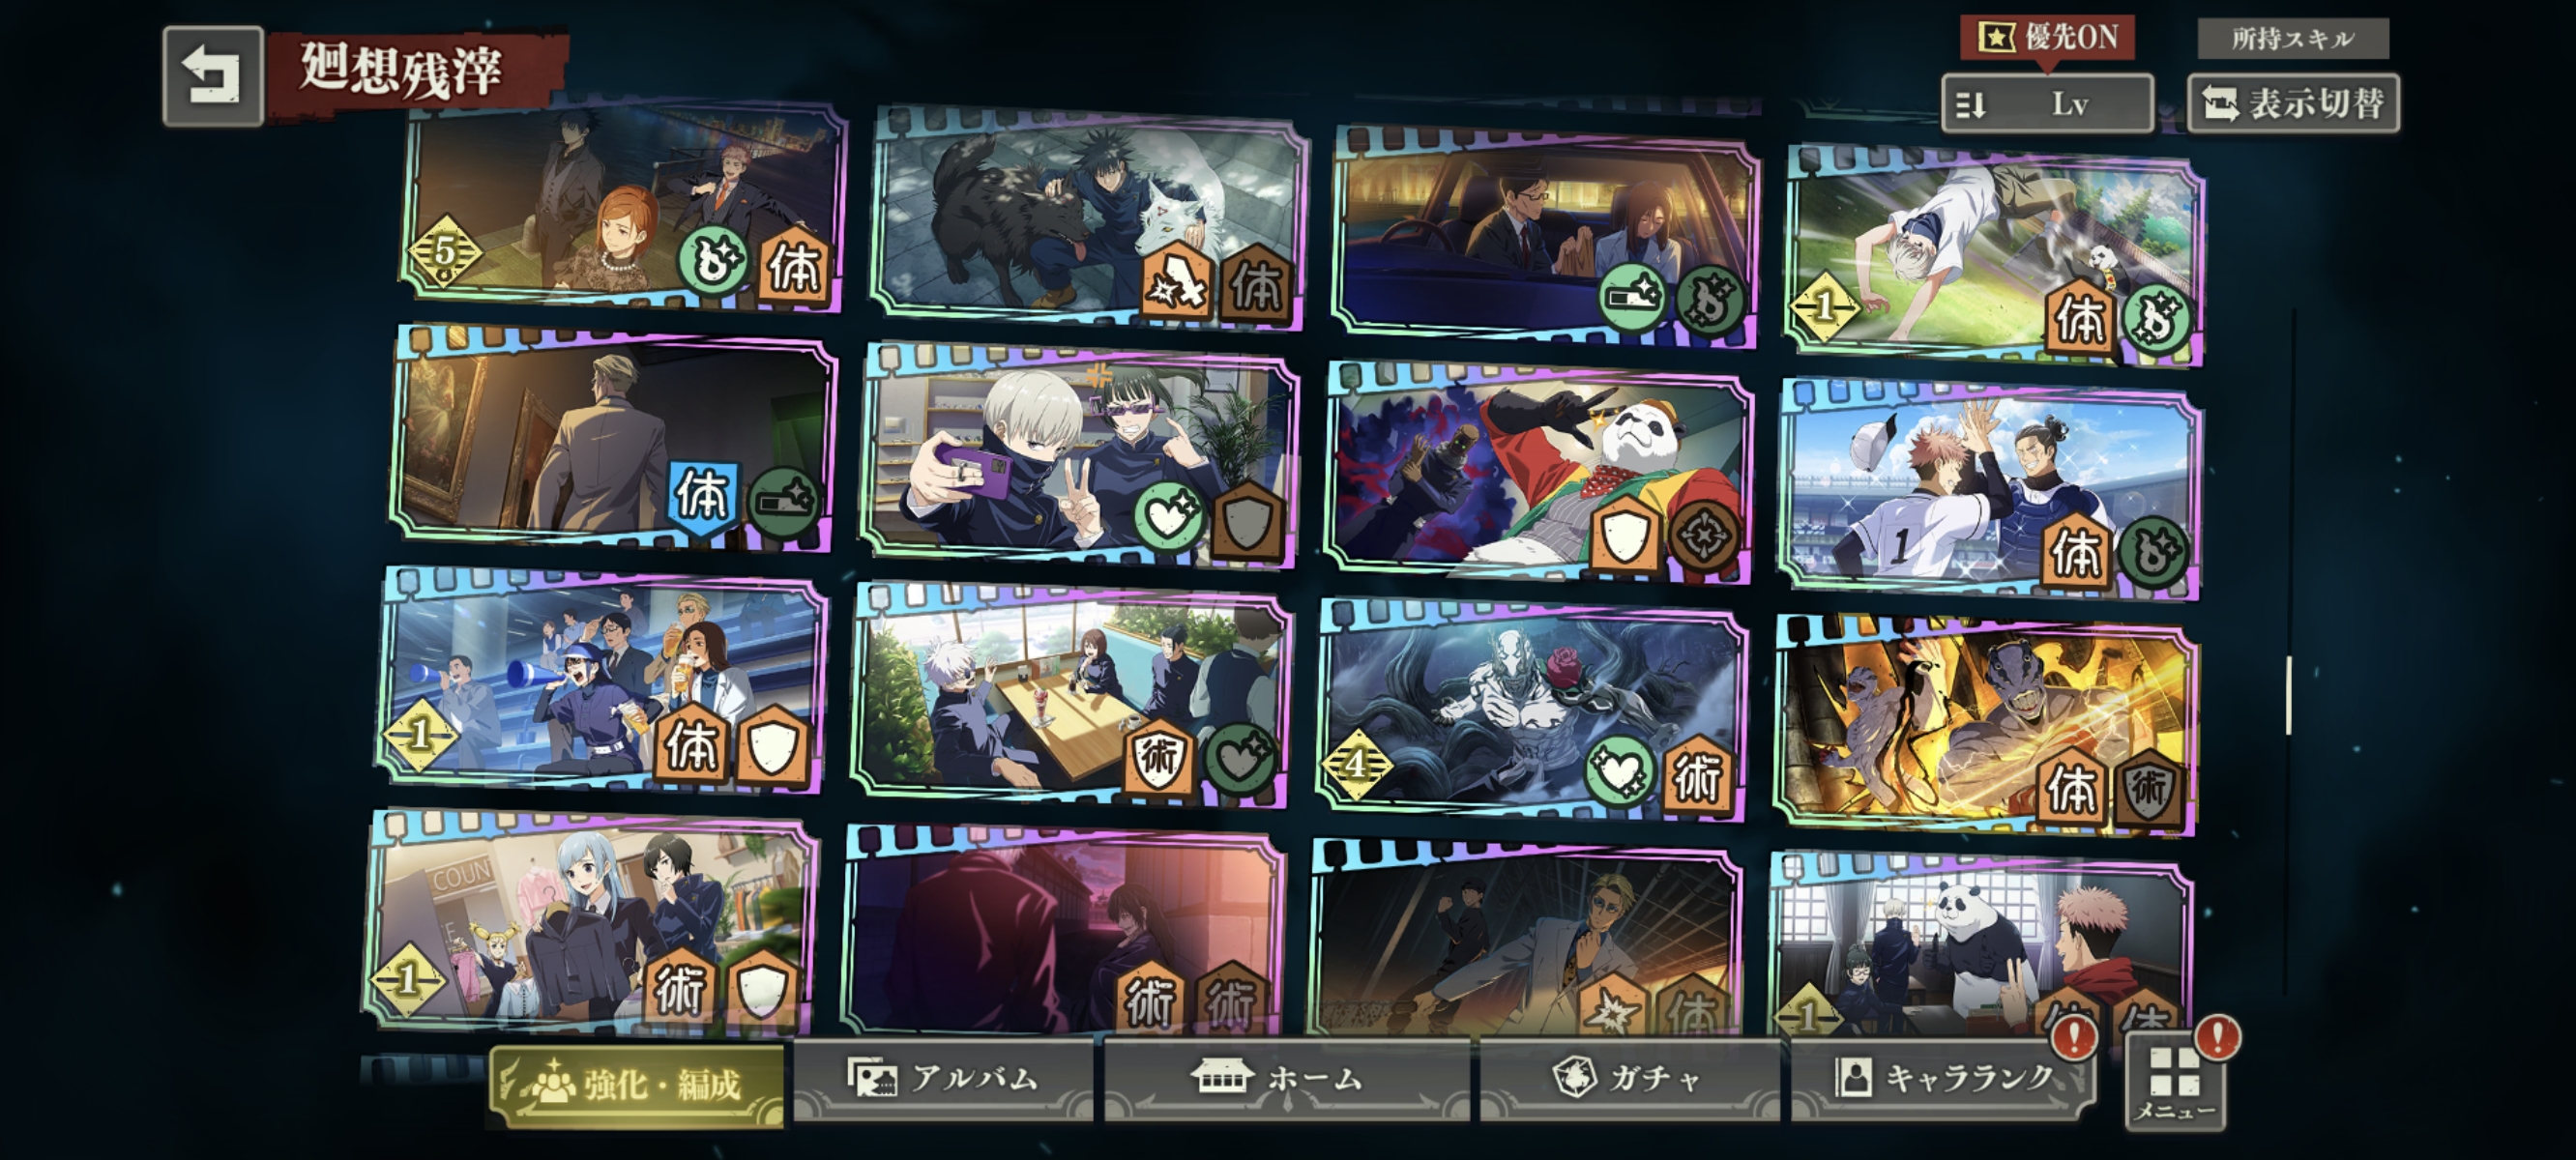Viewport: 2576px width, 1160px height.
Task: Switch to the アルバム tab
Action: tap(944, 1079)
